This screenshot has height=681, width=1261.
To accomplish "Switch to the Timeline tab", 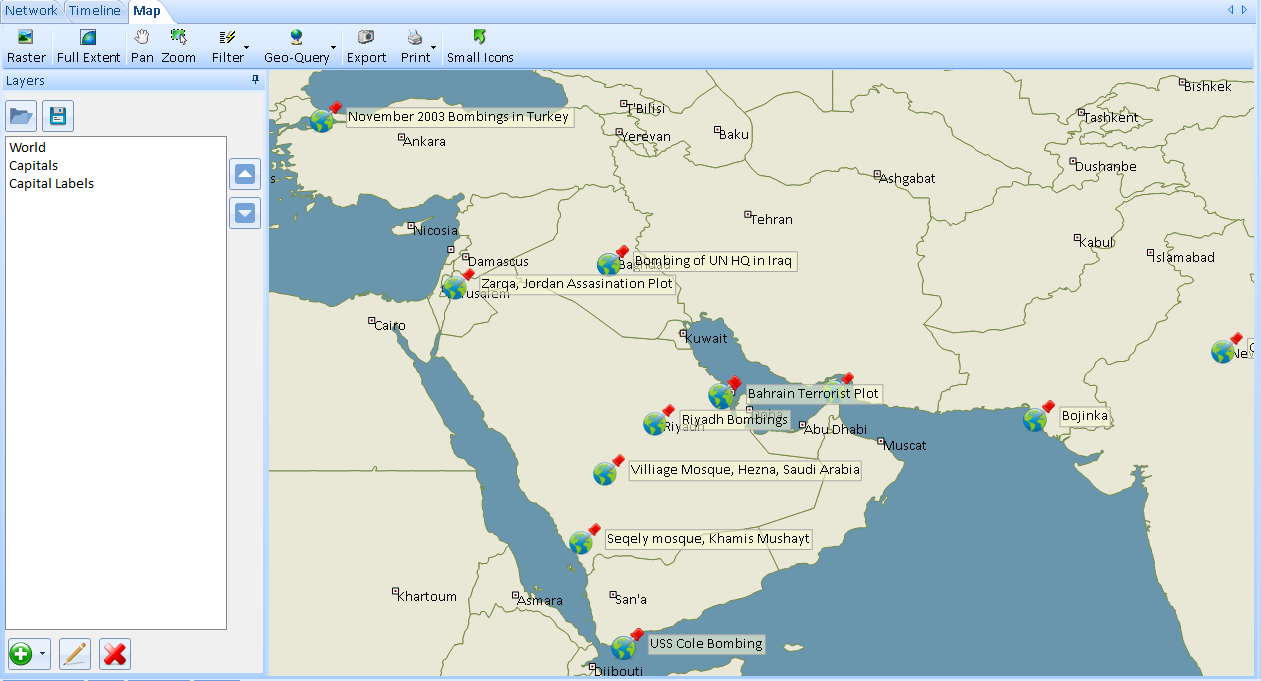I will [95, 11].
